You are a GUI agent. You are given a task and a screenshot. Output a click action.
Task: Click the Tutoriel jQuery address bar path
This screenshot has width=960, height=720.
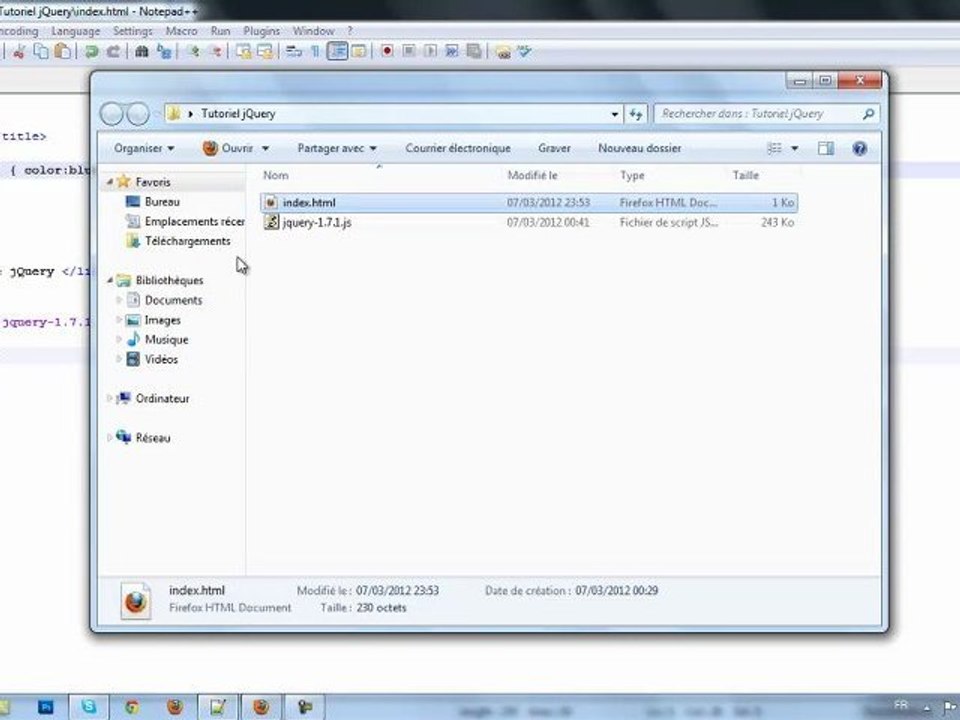click(238, 114)
